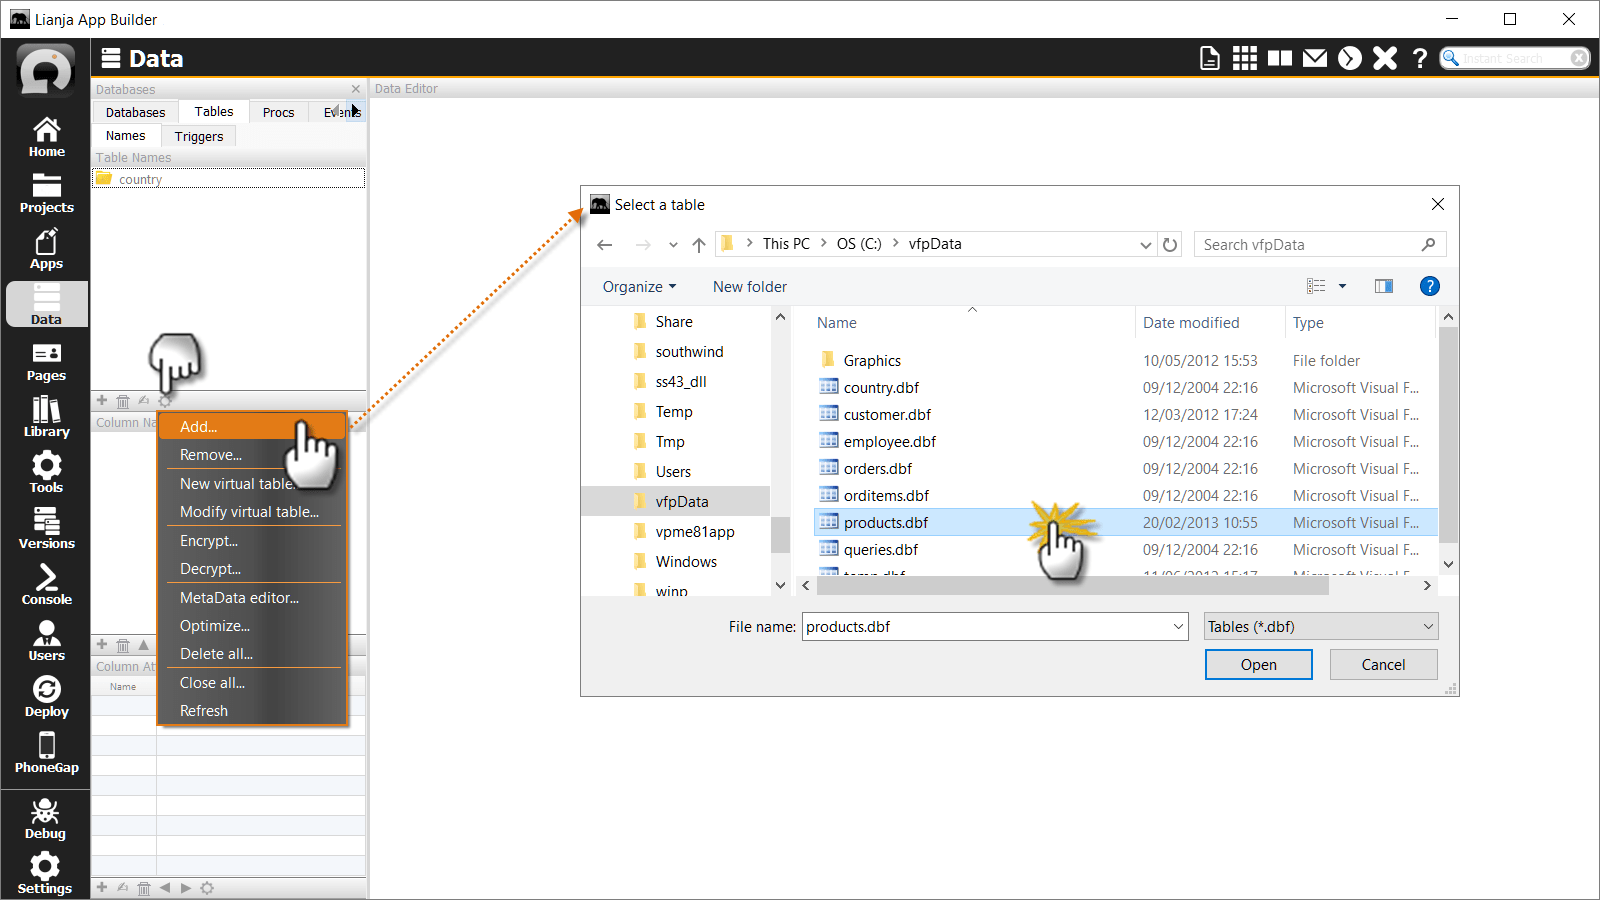1600x900 pixels.
Task: Click the add (+) icon below Table Names
Action: point(102,400)
